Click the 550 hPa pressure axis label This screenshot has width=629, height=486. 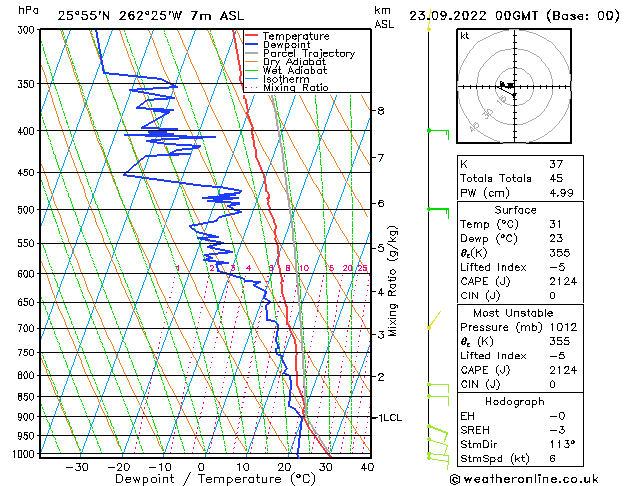[x=28, y=243]
